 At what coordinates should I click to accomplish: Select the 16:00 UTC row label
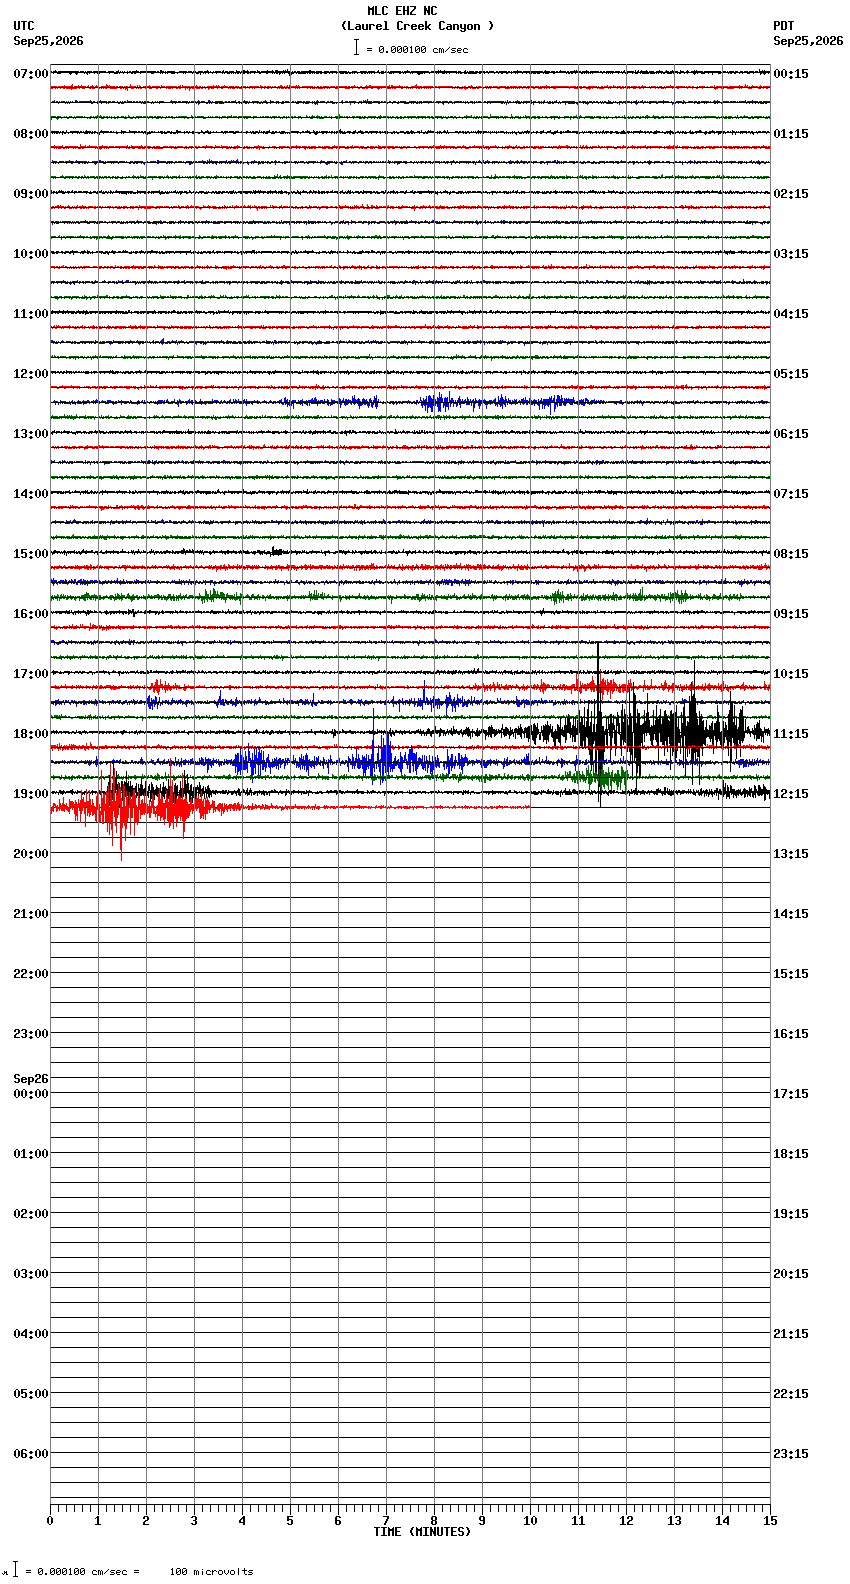click(31, 614)
